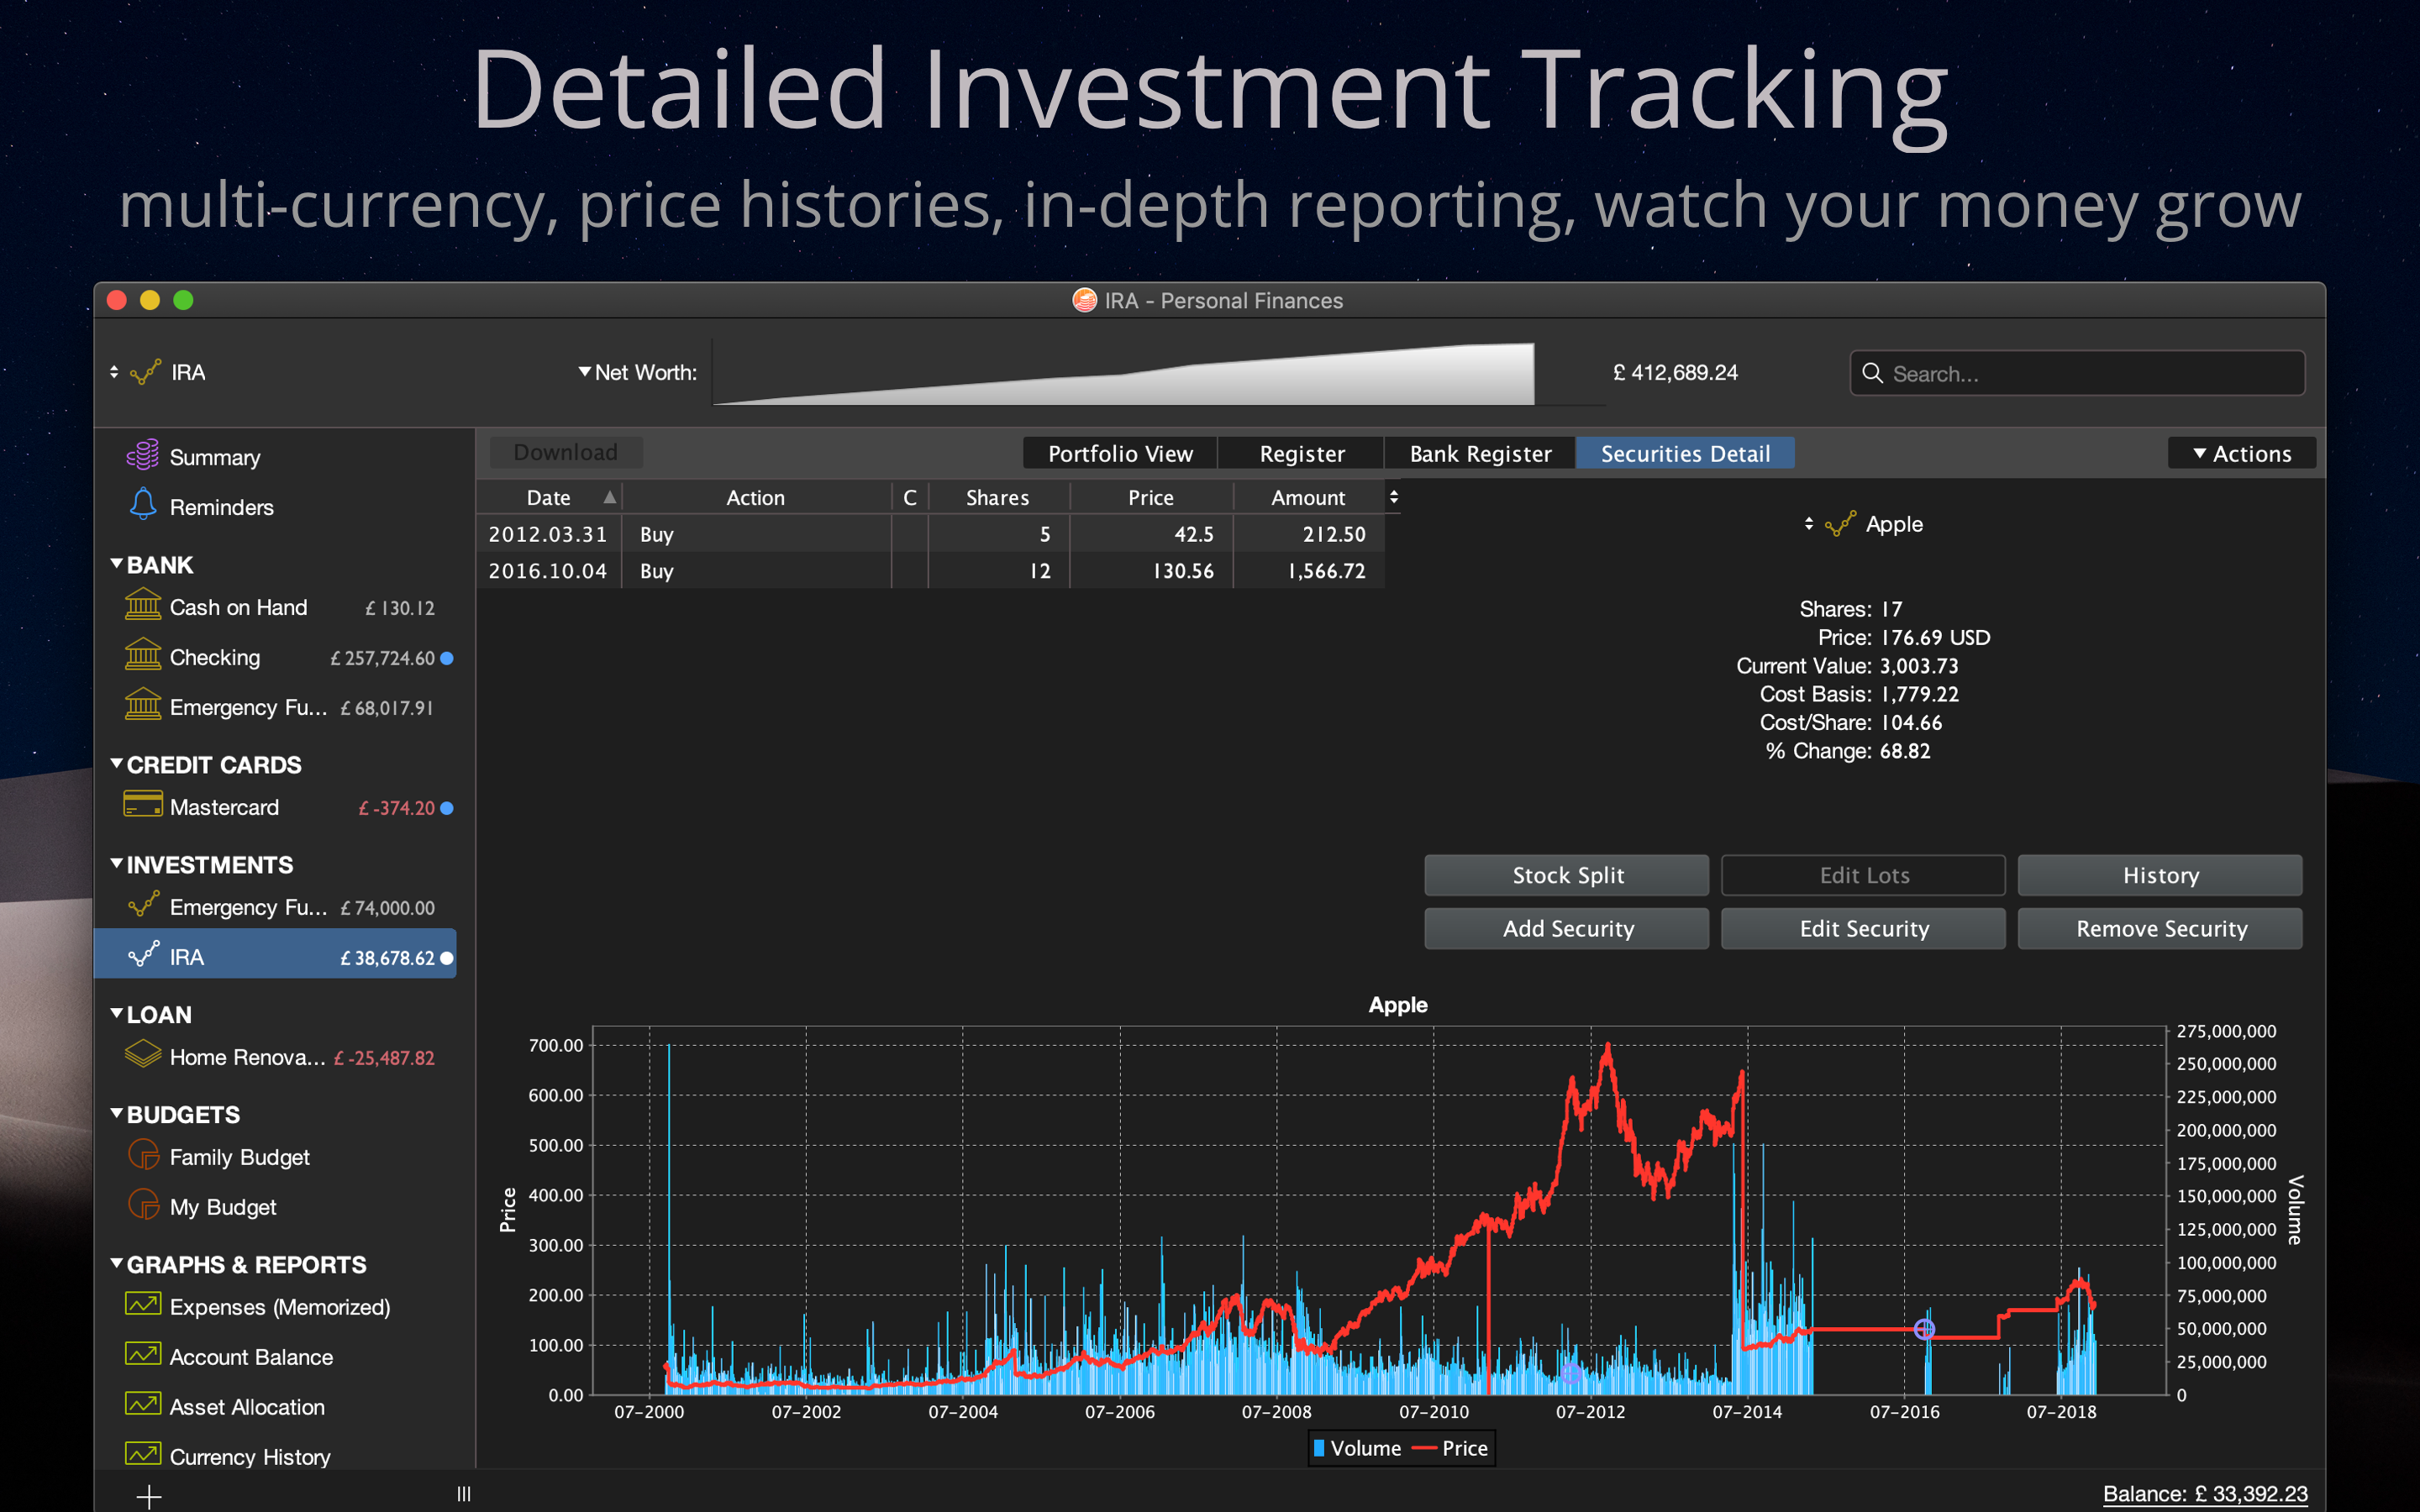Click the Home Renovation loan icon
Screen dimensions: 2420x1512
[142, 1055]
